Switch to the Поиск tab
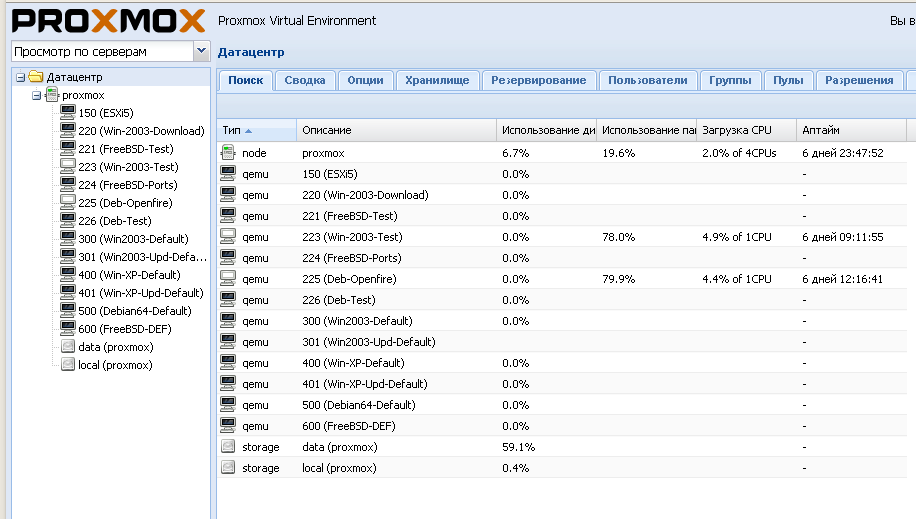The height and width of the screenshot is (519, 916). [x=245, y=80]
